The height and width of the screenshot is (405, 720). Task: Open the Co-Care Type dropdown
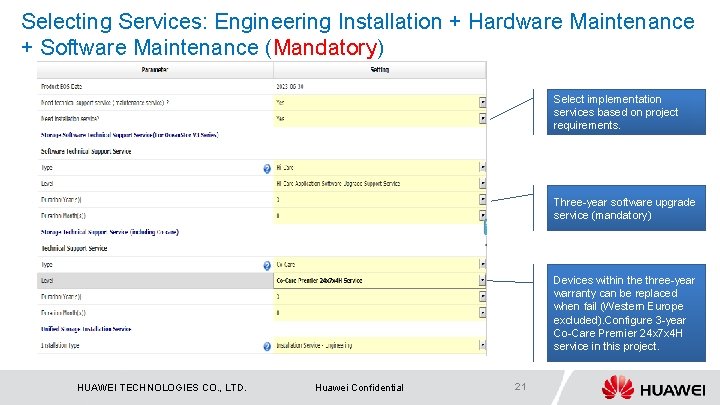point(482,264)
